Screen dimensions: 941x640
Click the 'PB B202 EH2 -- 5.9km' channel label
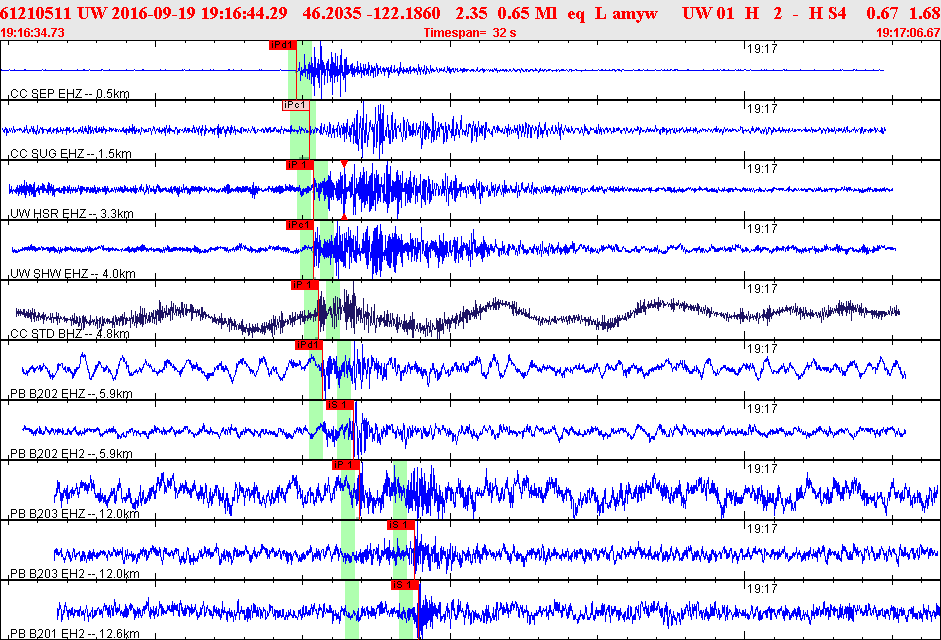tap(71, 454)
